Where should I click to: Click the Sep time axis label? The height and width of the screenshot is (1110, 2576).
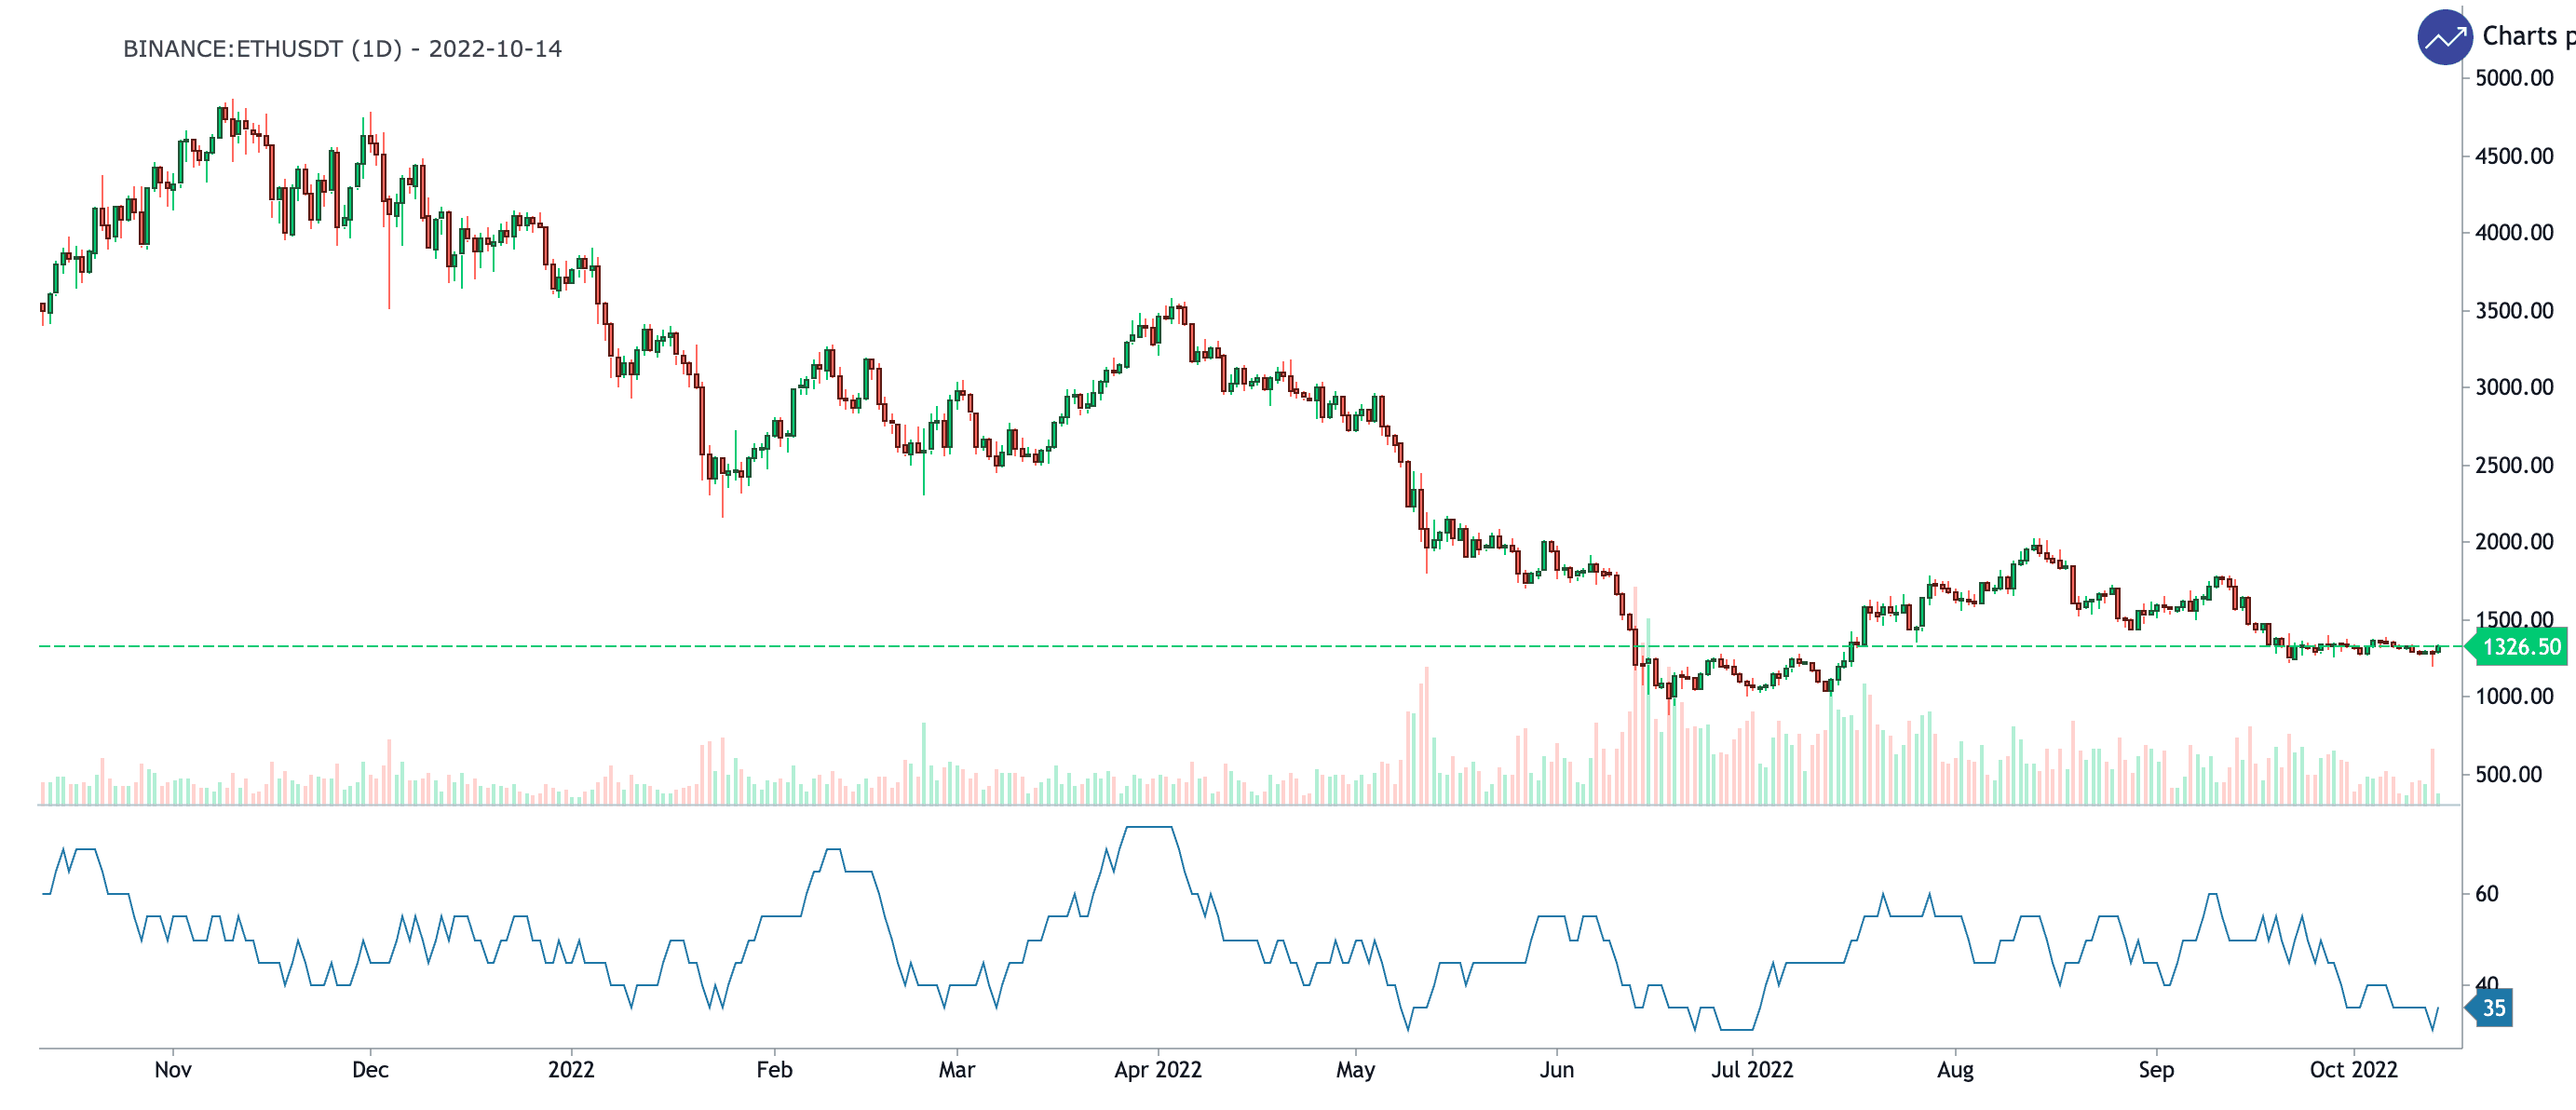click(2156, 1069)
